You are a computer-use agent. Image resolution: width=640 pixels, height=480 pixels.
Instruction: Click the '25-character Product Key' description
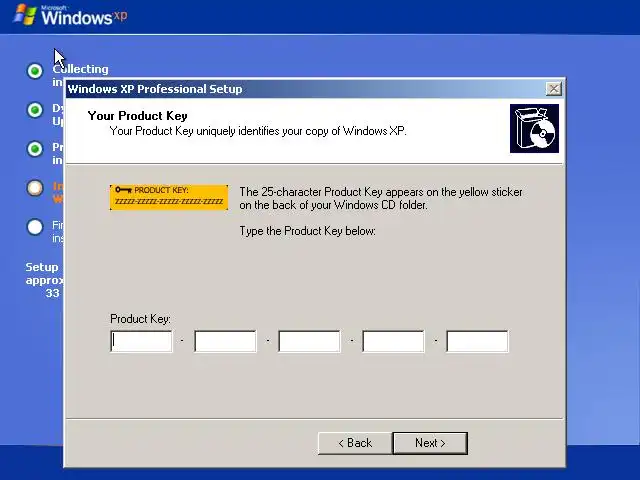click(381, 198)
